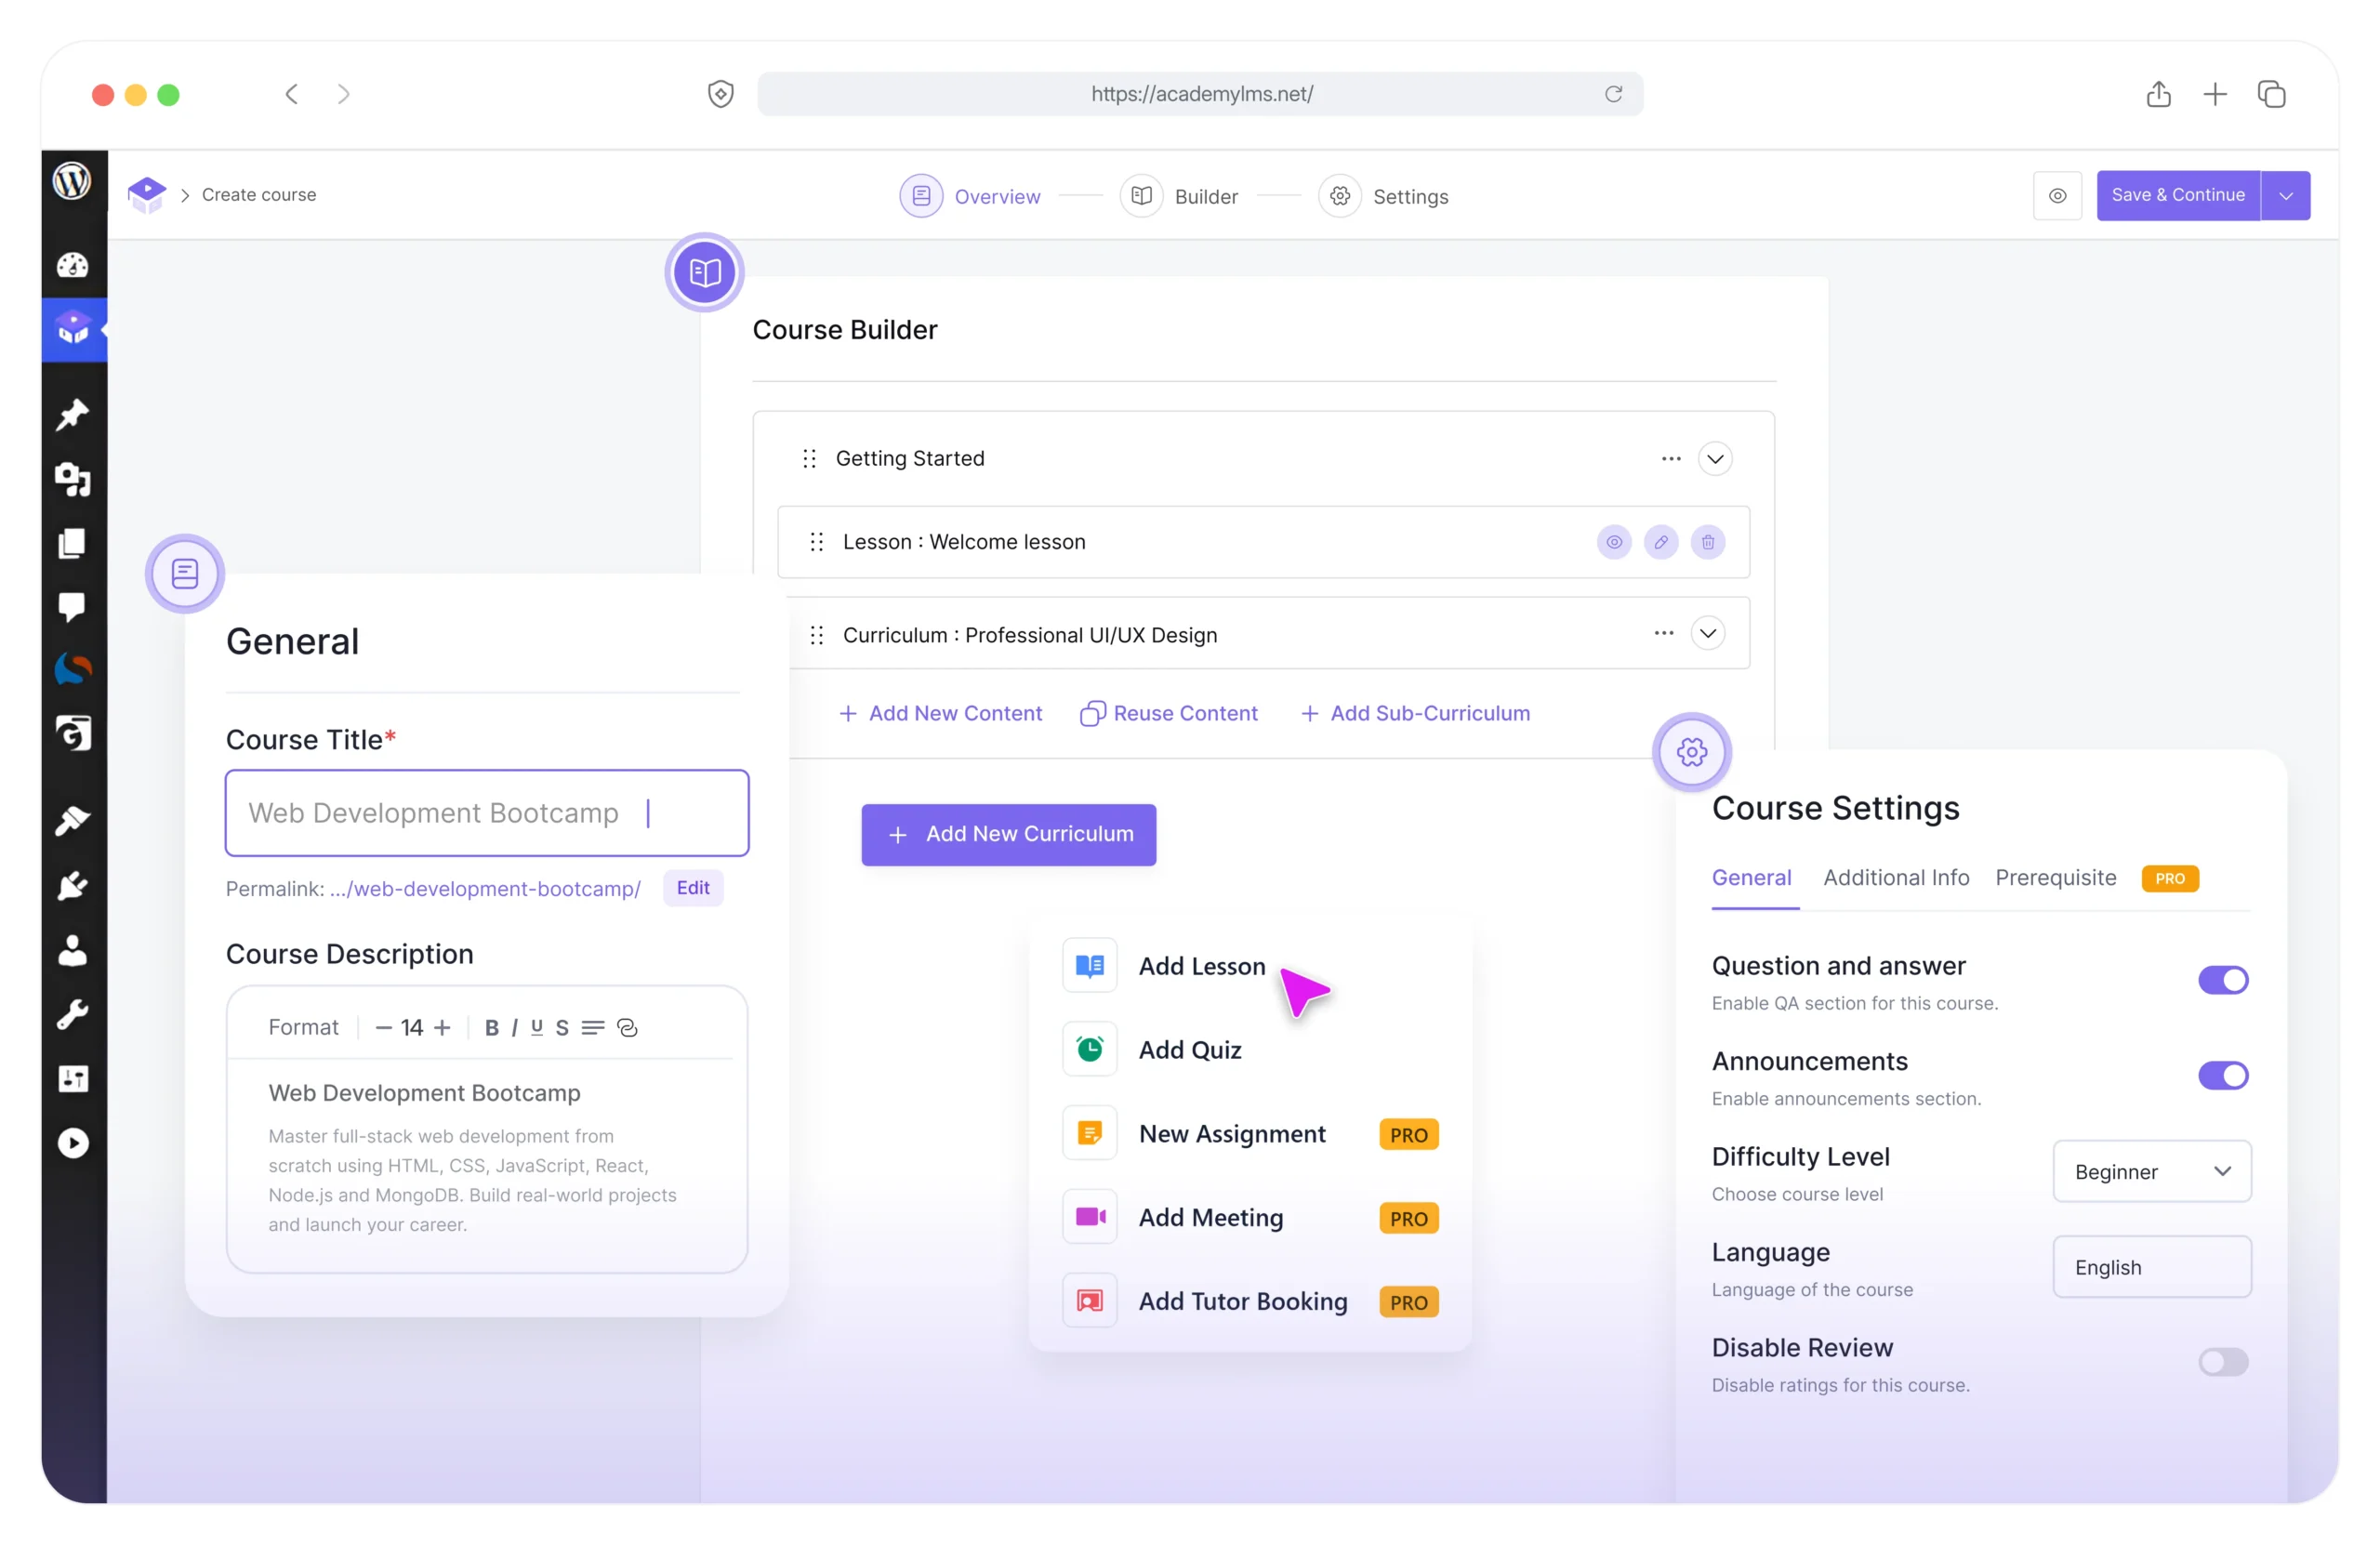Switch to the Builder step
Image resolution: width=2380 pixels, height=1545 pixels.
point(1179,196)
